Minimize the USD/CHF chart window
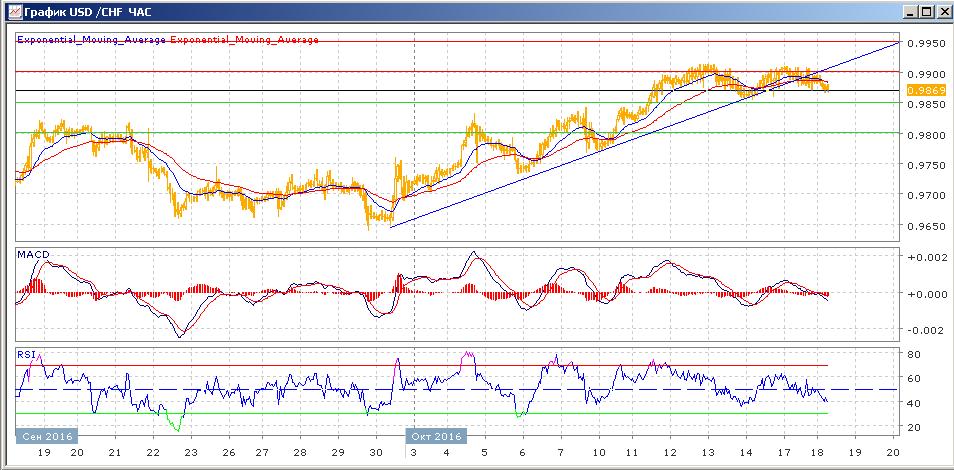954x470 pixels. pos(911,12)
